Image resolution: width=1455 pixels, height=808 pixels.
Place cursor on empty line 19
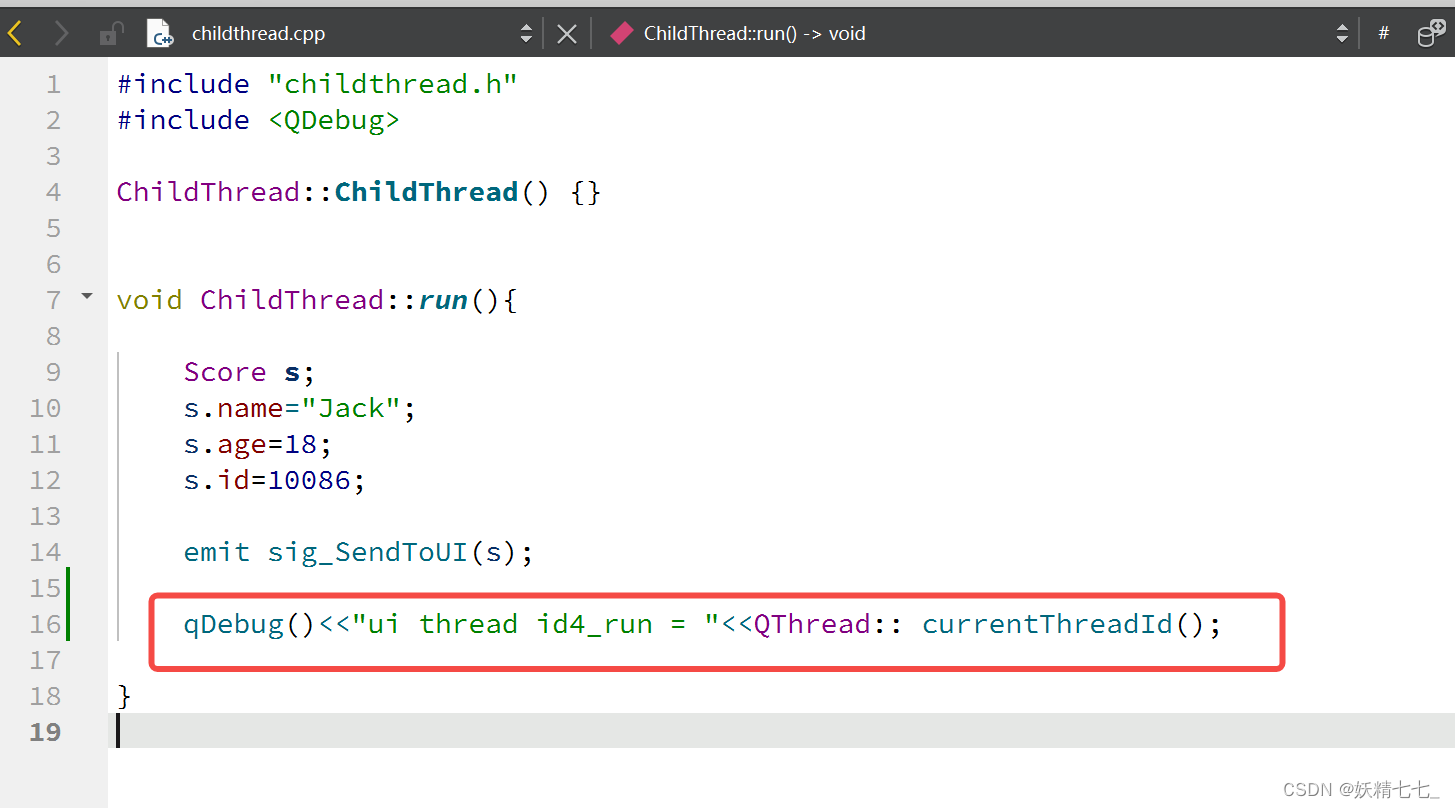click(x=781, y=731)
